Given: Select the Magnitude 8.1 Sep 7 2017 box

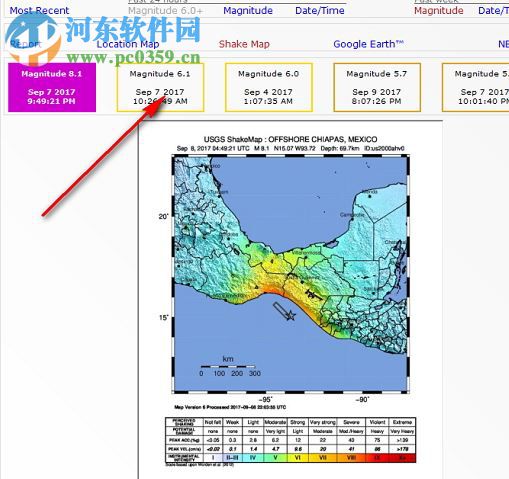Looking at the screenshot, I should coord(52,87).
